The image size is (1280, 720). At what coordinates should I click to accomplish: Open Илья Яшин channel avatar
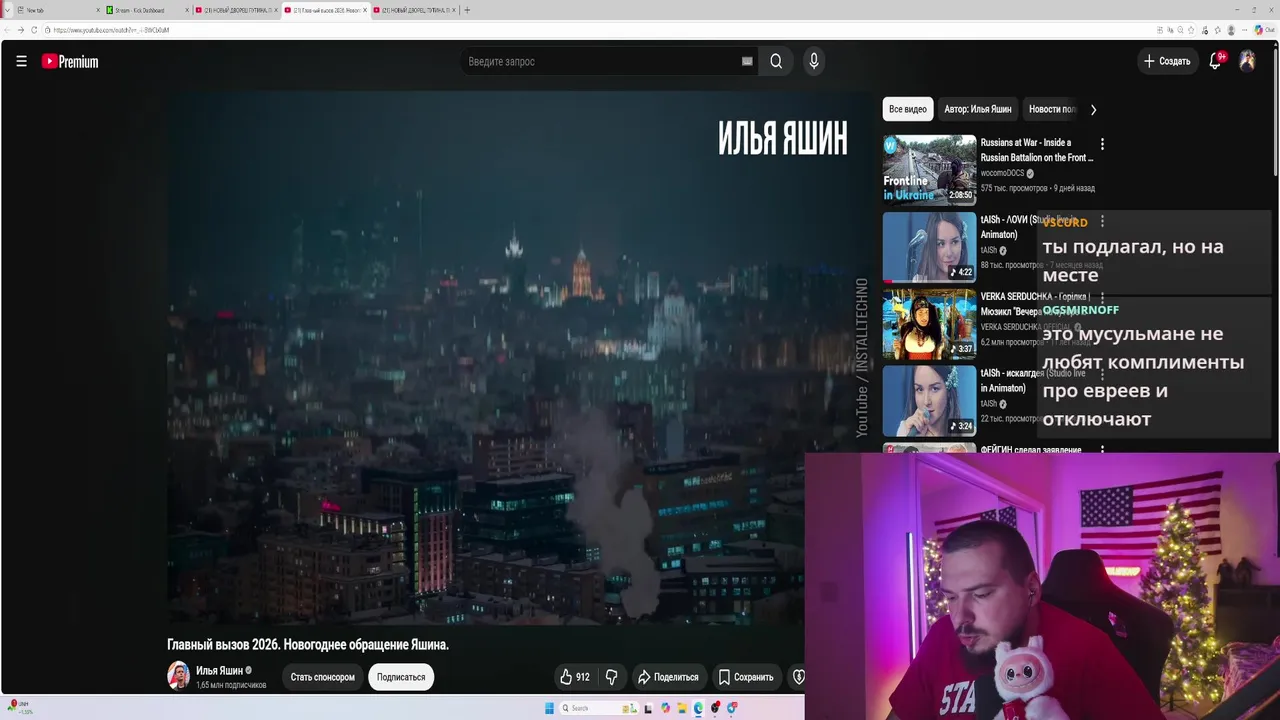[x=178, y=676]
